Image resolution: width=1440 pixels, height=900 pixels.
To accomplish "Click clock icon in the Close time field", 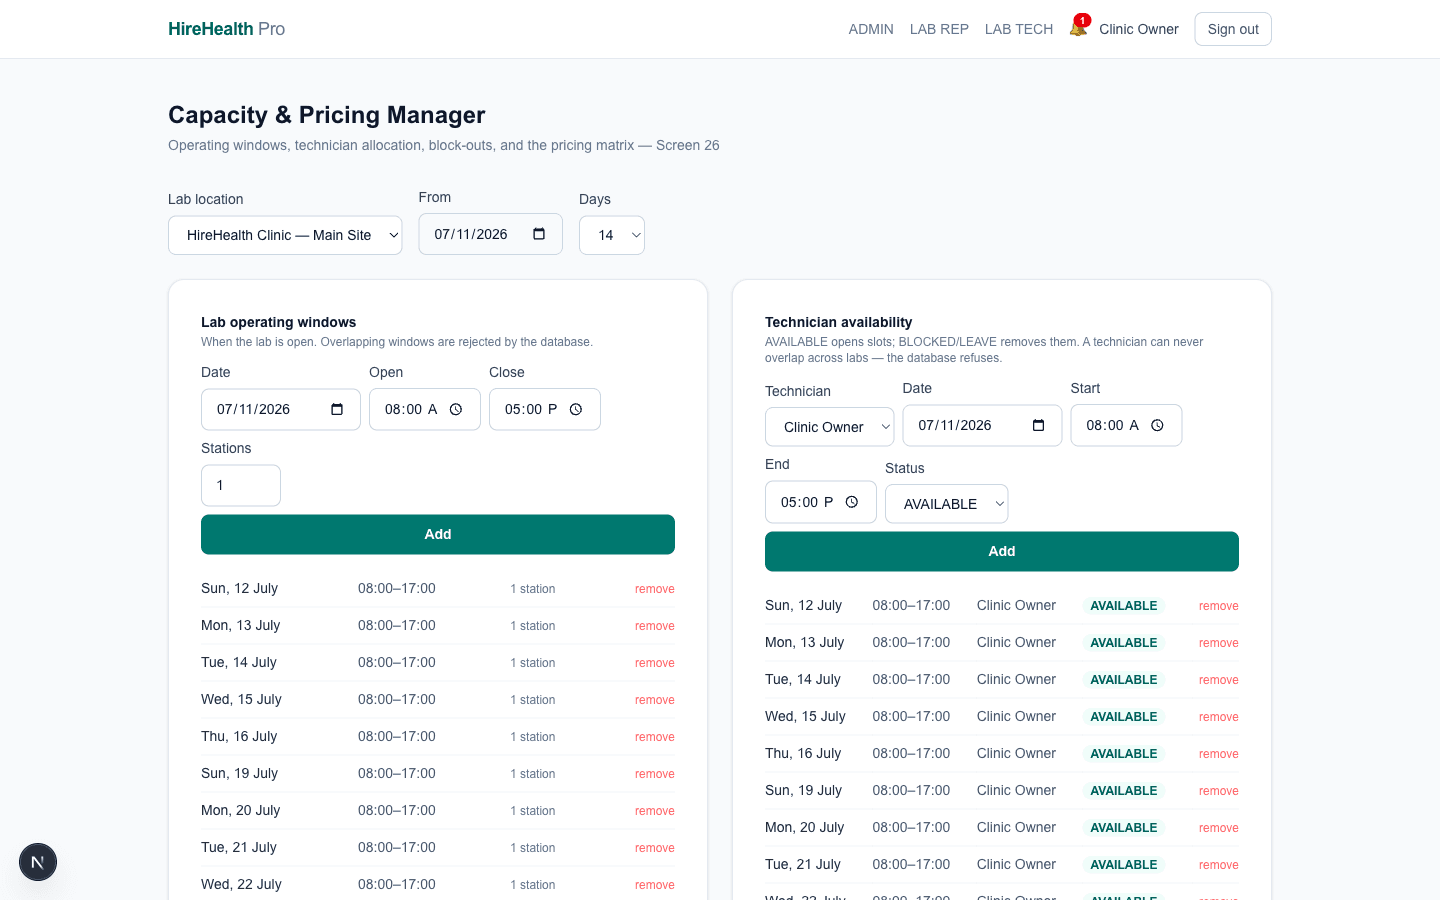I will click(576, 409).
